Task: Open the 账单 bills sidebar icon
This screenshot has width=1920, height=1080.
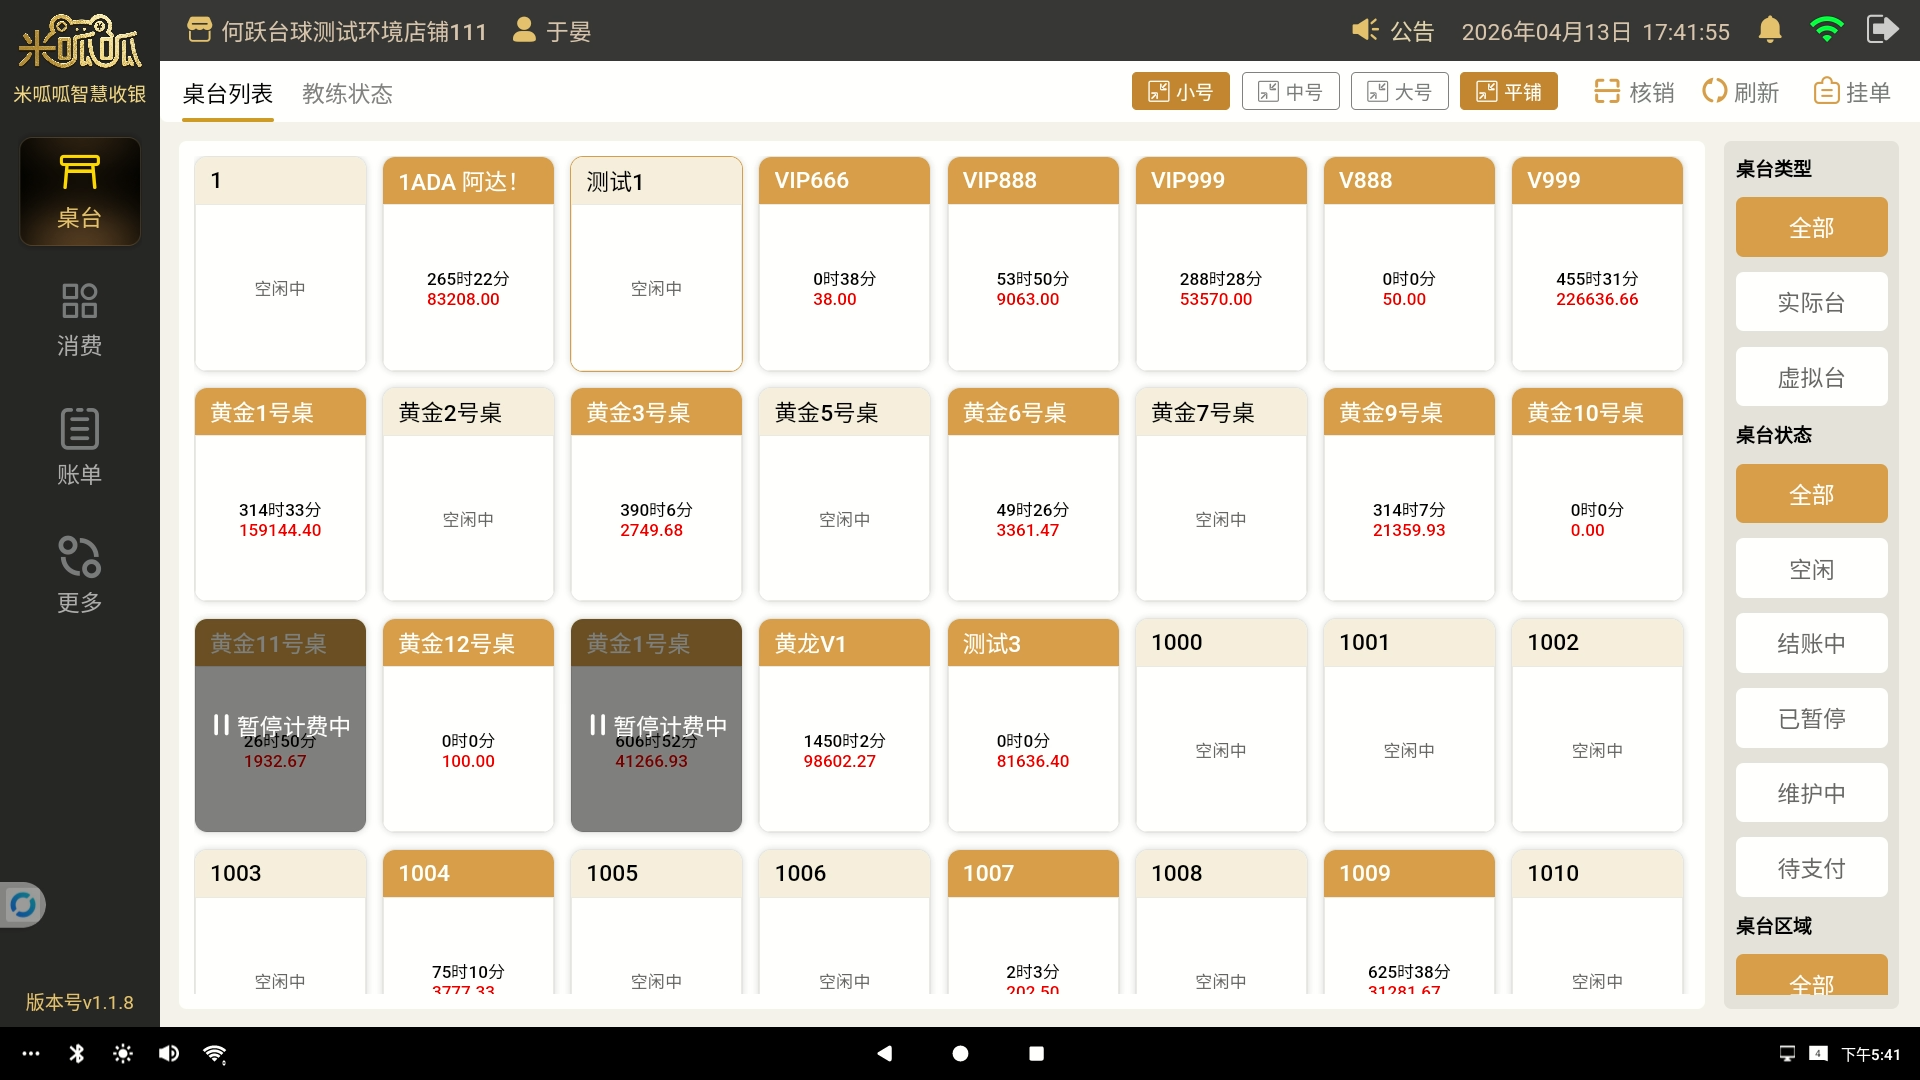Action: (79, 446)
